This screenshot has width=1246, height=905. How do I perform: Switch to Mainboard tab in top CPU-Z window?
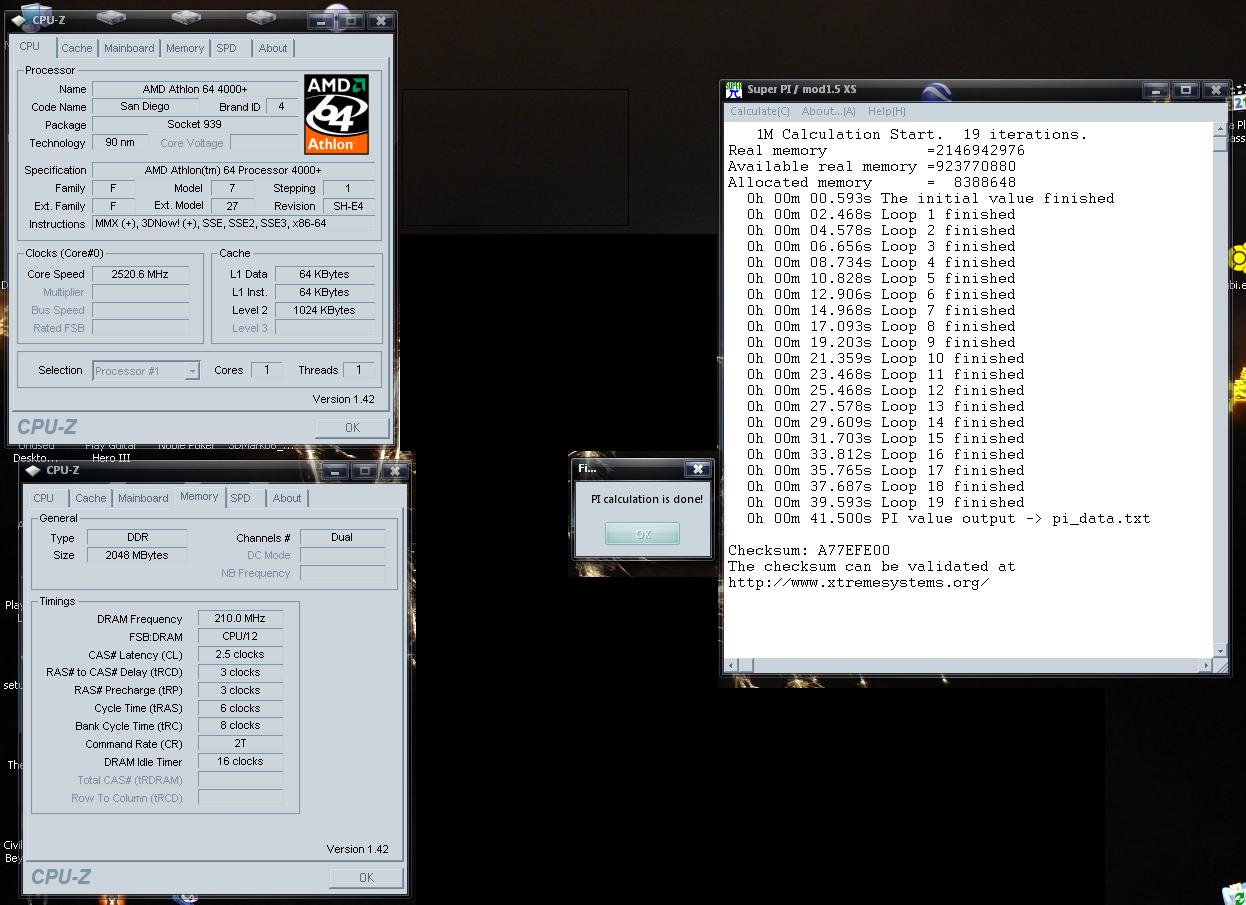pos(129,48)
